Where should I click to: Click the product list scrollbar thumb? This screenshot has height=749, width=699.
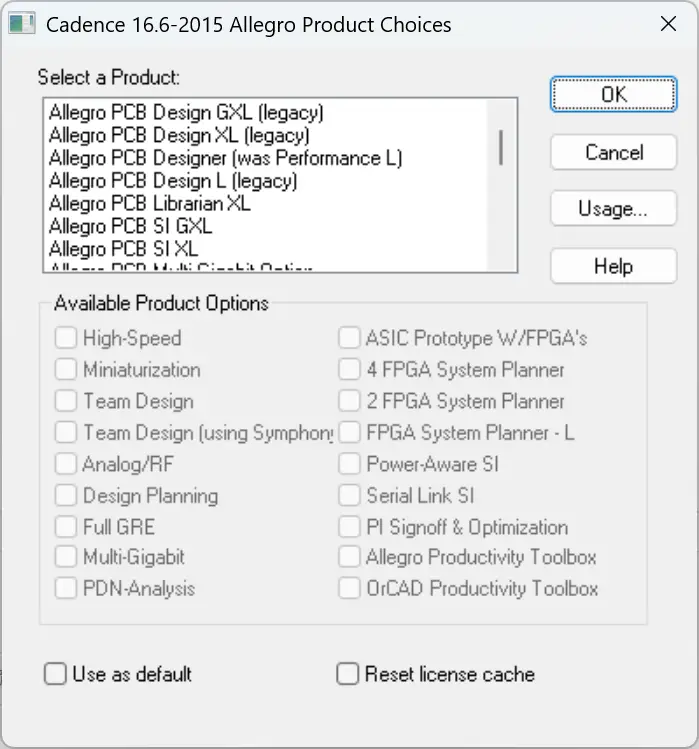point(502,147)
